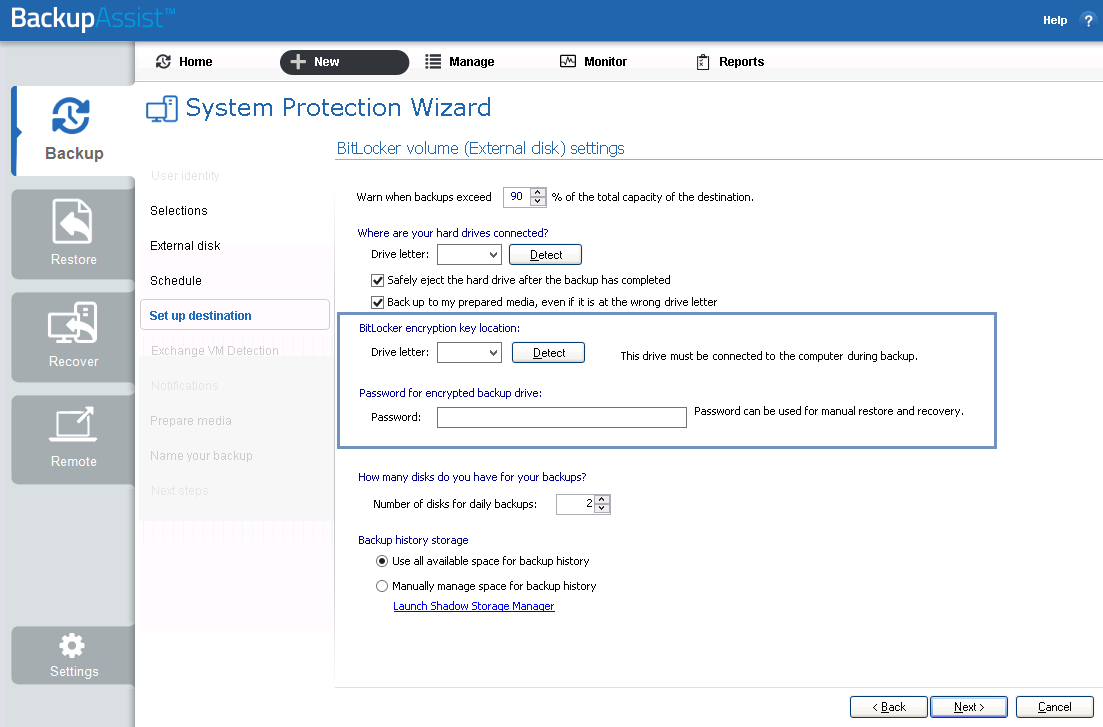Click the plus icon on New

pos(298,62)
